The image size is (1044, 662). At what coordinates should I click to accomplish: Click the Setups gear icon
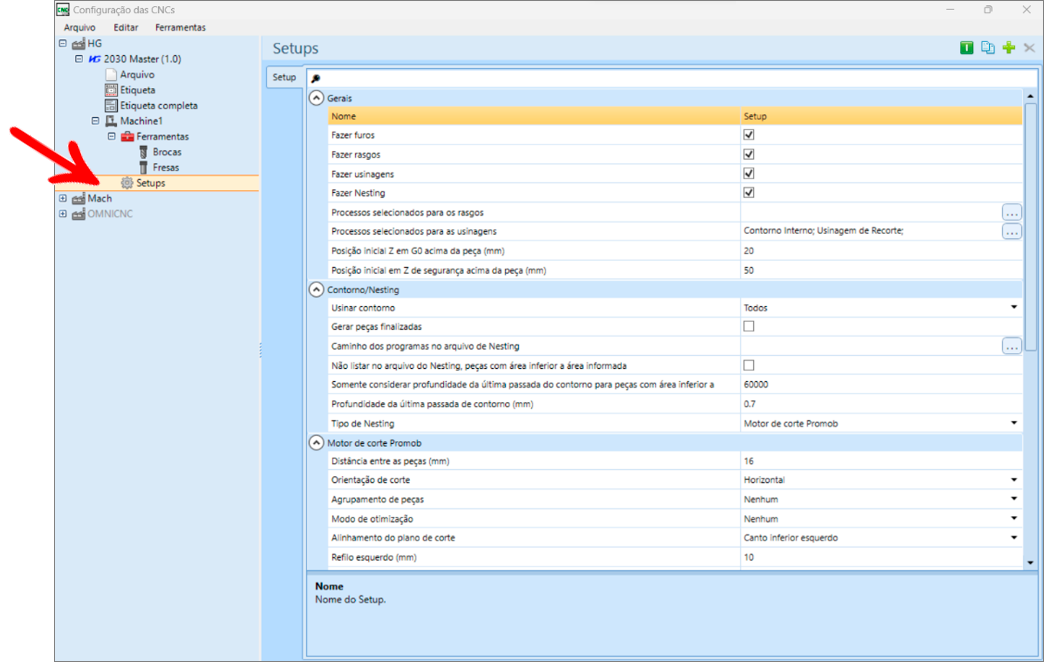(x=127, y=183)
